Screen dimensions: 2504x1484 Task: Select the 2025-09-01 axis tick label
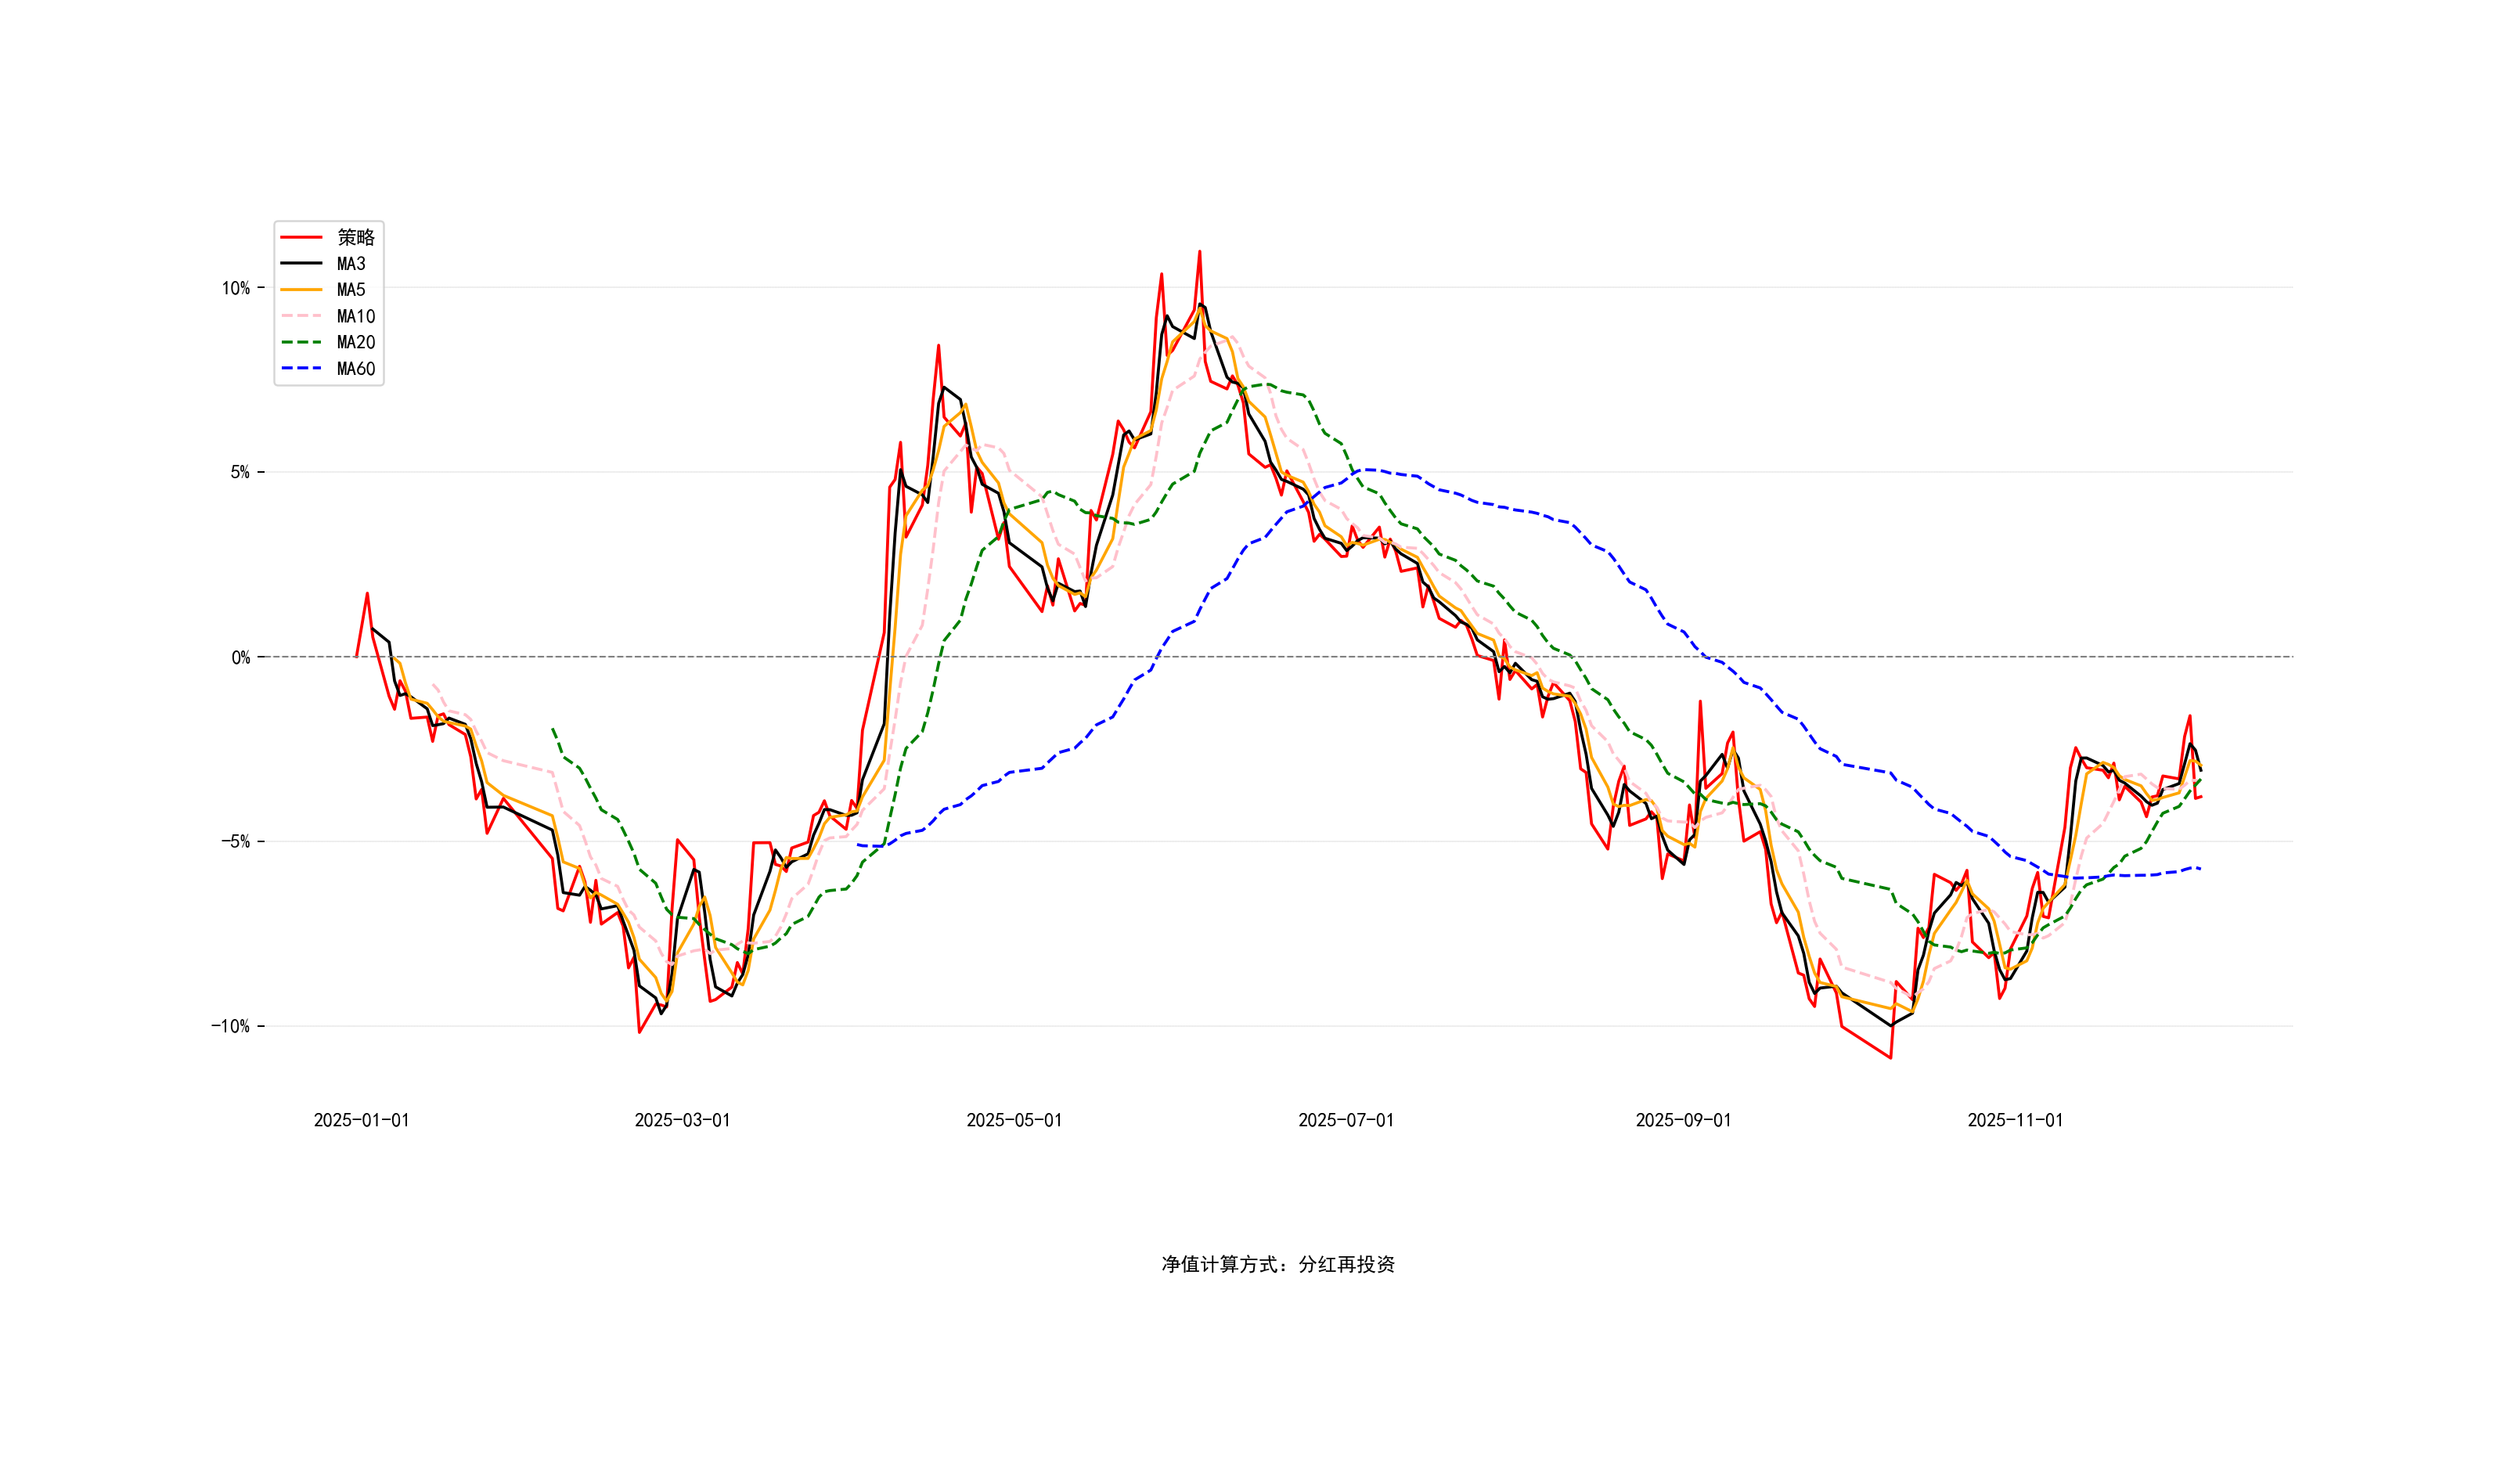(x=1683, y=1120)
